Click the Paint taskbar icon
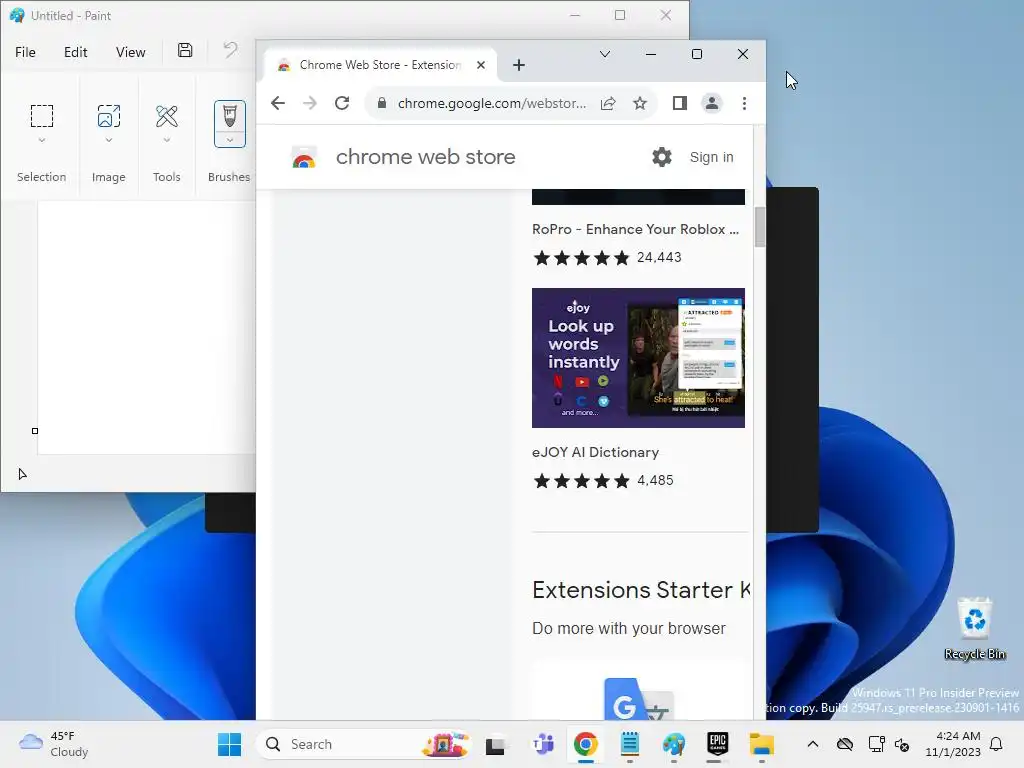 (x=673, y=744)
